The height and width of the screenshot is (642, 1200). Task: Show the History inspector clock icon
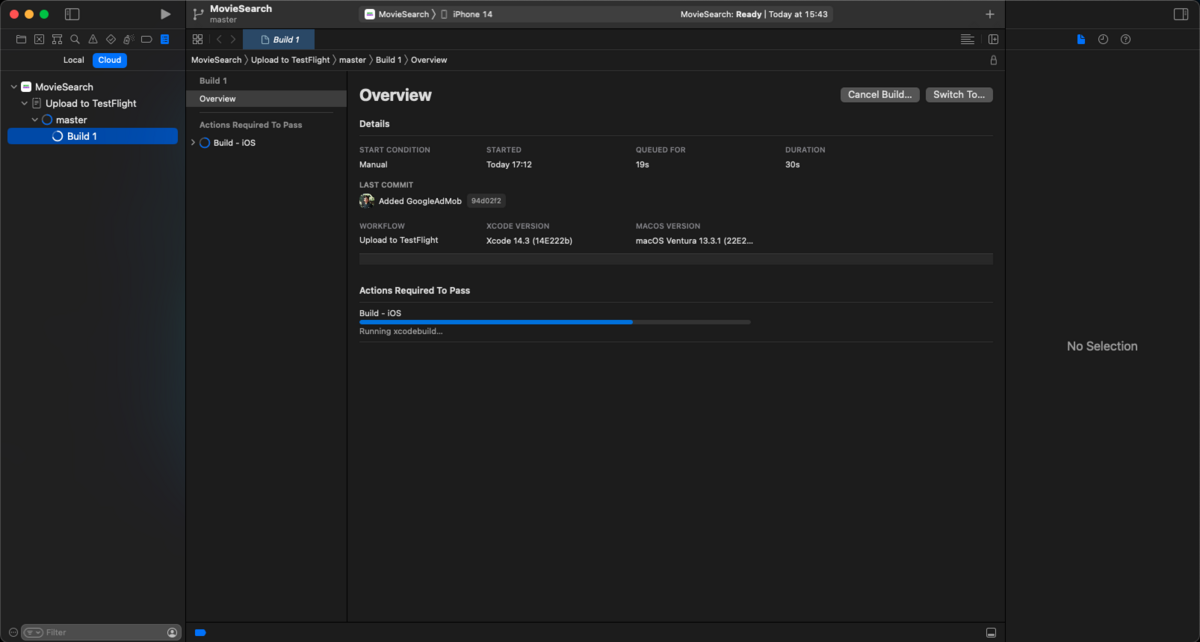tap(1103, 39)
